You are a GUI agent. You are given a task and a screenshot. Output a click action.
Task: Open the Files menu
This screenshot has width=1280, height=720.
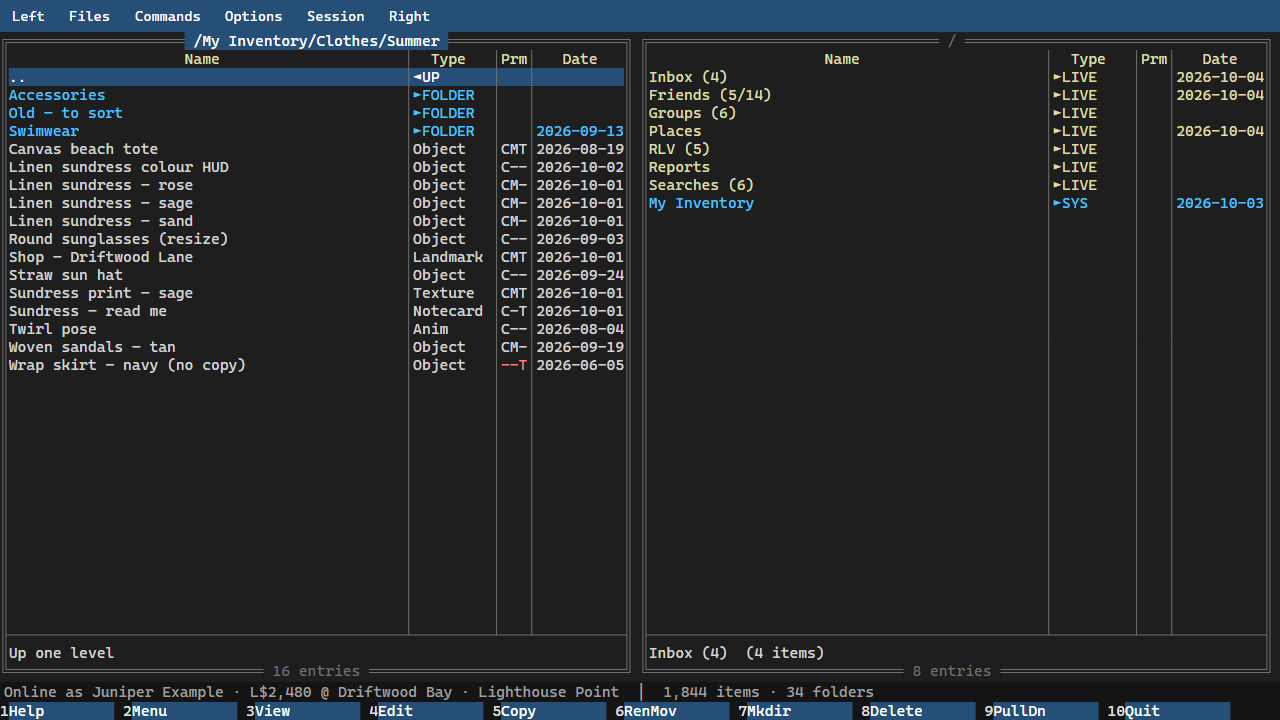[89, 16]
